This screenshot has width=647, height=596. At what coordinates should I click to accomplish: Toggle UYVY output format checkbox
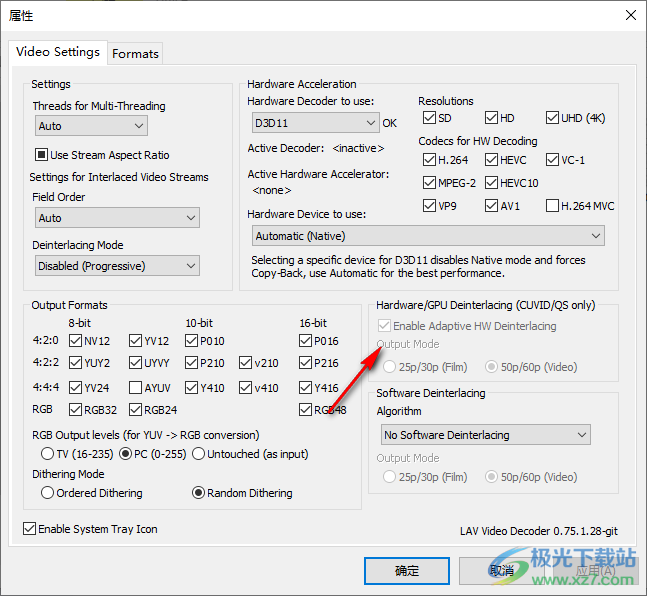135,363
